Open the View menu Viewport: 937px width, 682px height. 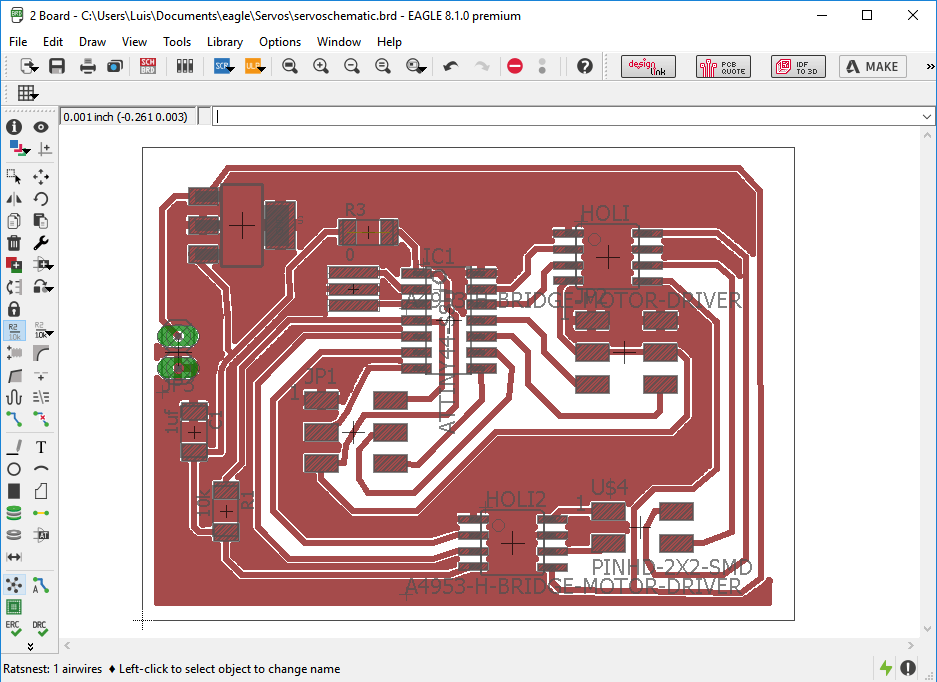[134, 42]
